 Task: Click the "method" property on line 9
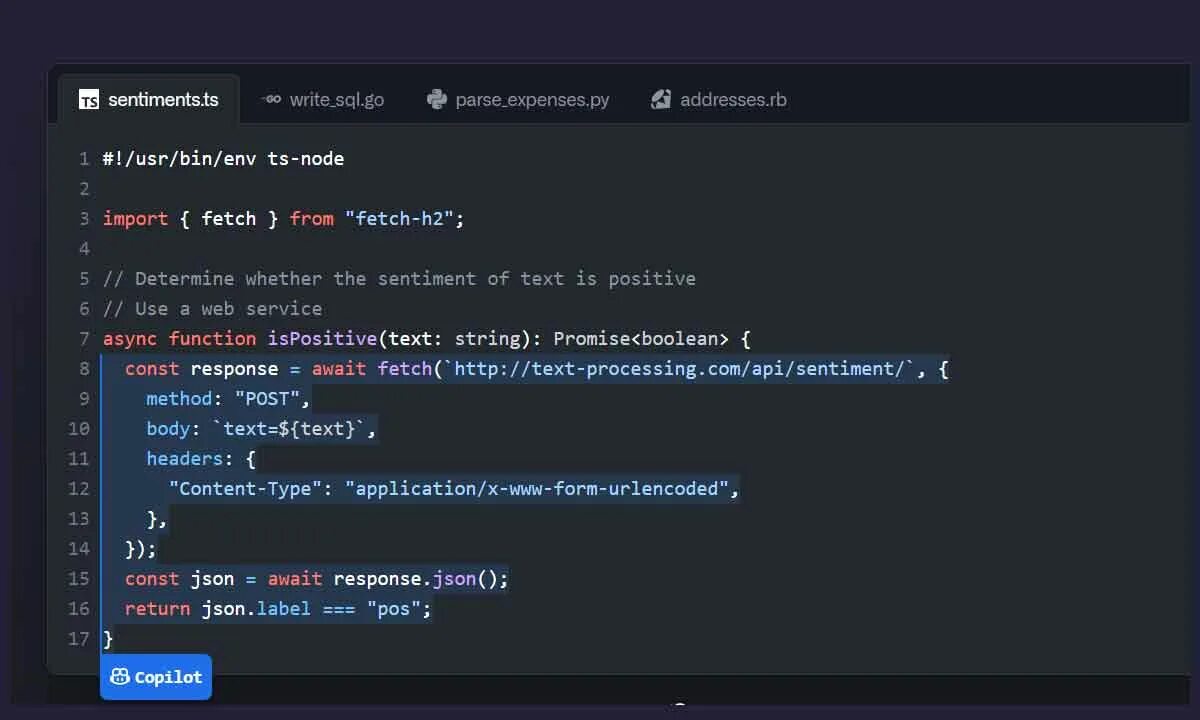click(179, 399)
